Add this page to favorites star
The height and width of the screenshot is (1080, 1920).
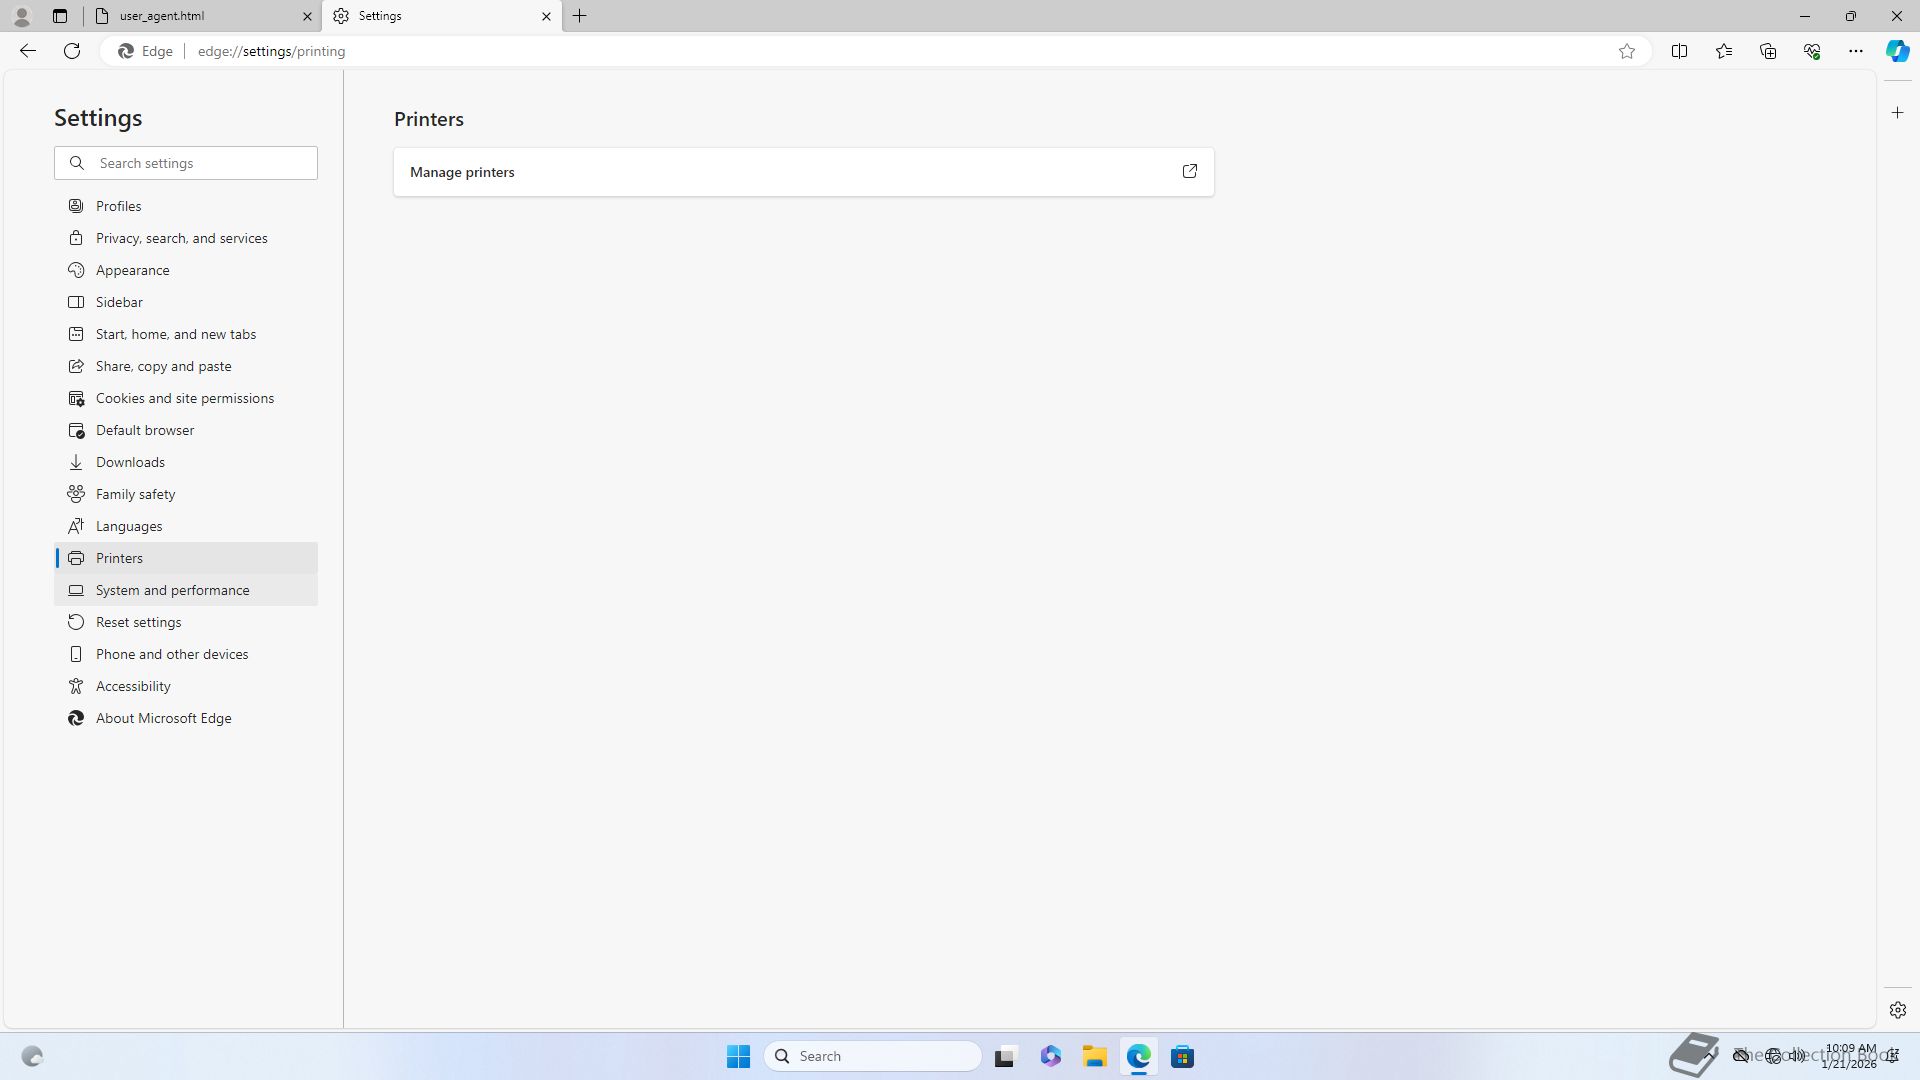[x=1627, y=51]
